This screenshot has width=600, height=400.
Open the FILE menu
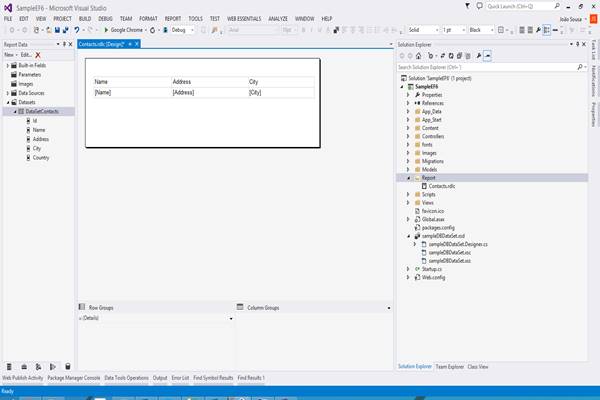click(x=8, y=19)
